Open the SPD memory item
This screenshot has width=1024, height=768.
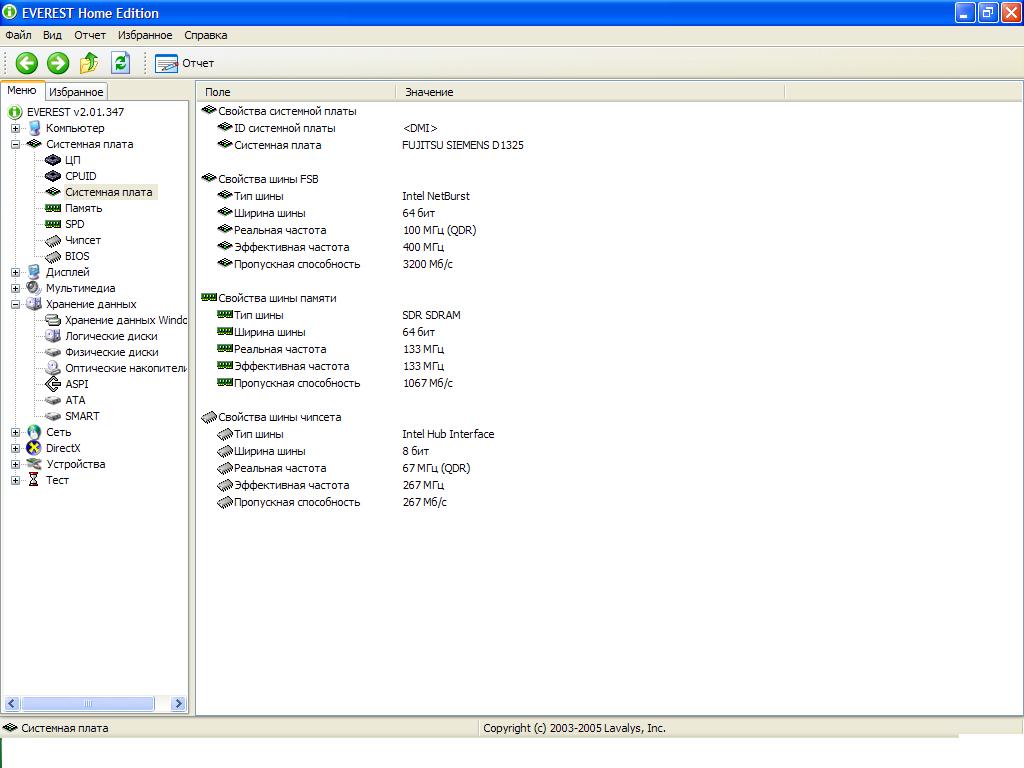[x=75, y=224]
